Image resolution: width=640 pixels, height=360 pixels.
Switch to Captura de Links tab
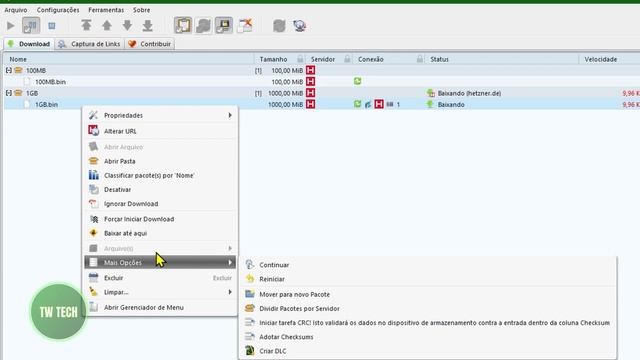[x=89, y=44]
